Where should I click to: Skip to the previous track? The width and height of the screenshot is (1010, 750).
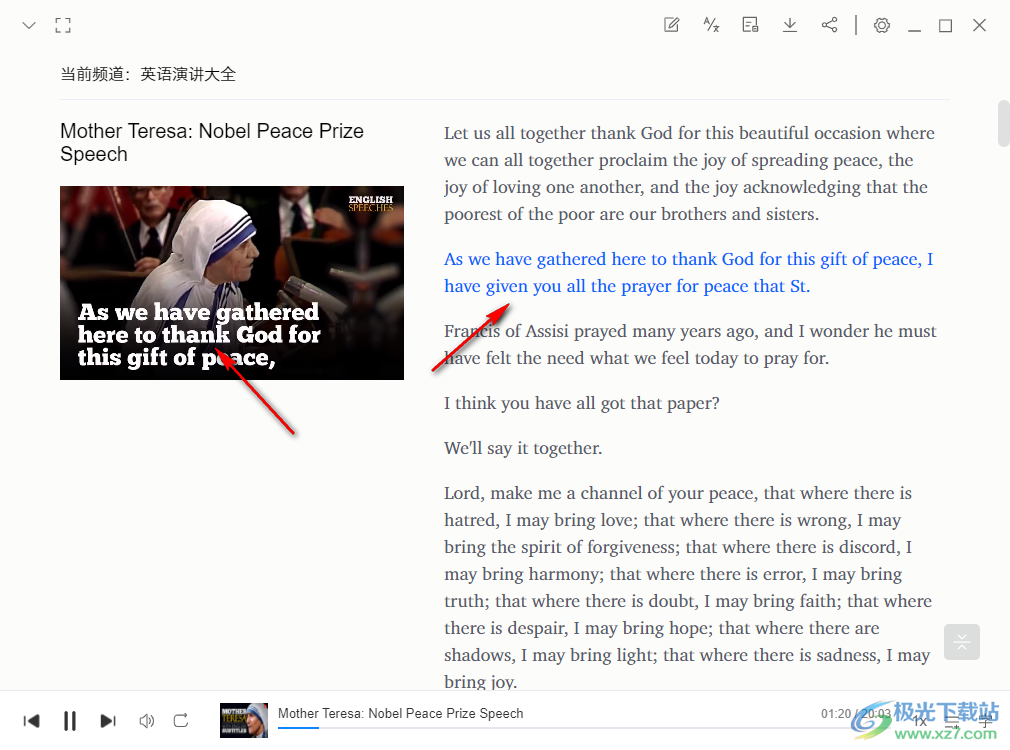click(32, 720)
